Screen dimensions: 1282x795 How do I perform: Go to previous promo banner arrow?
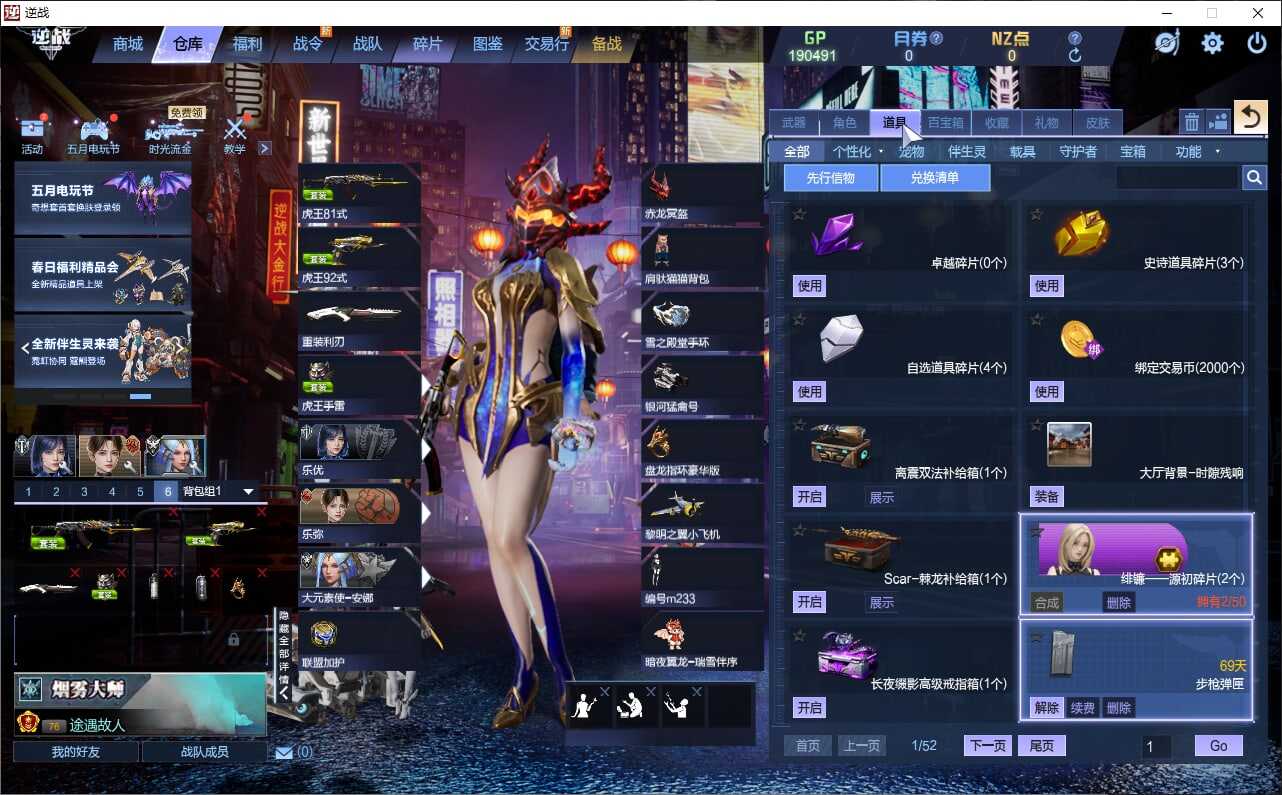tap(25, 347)
